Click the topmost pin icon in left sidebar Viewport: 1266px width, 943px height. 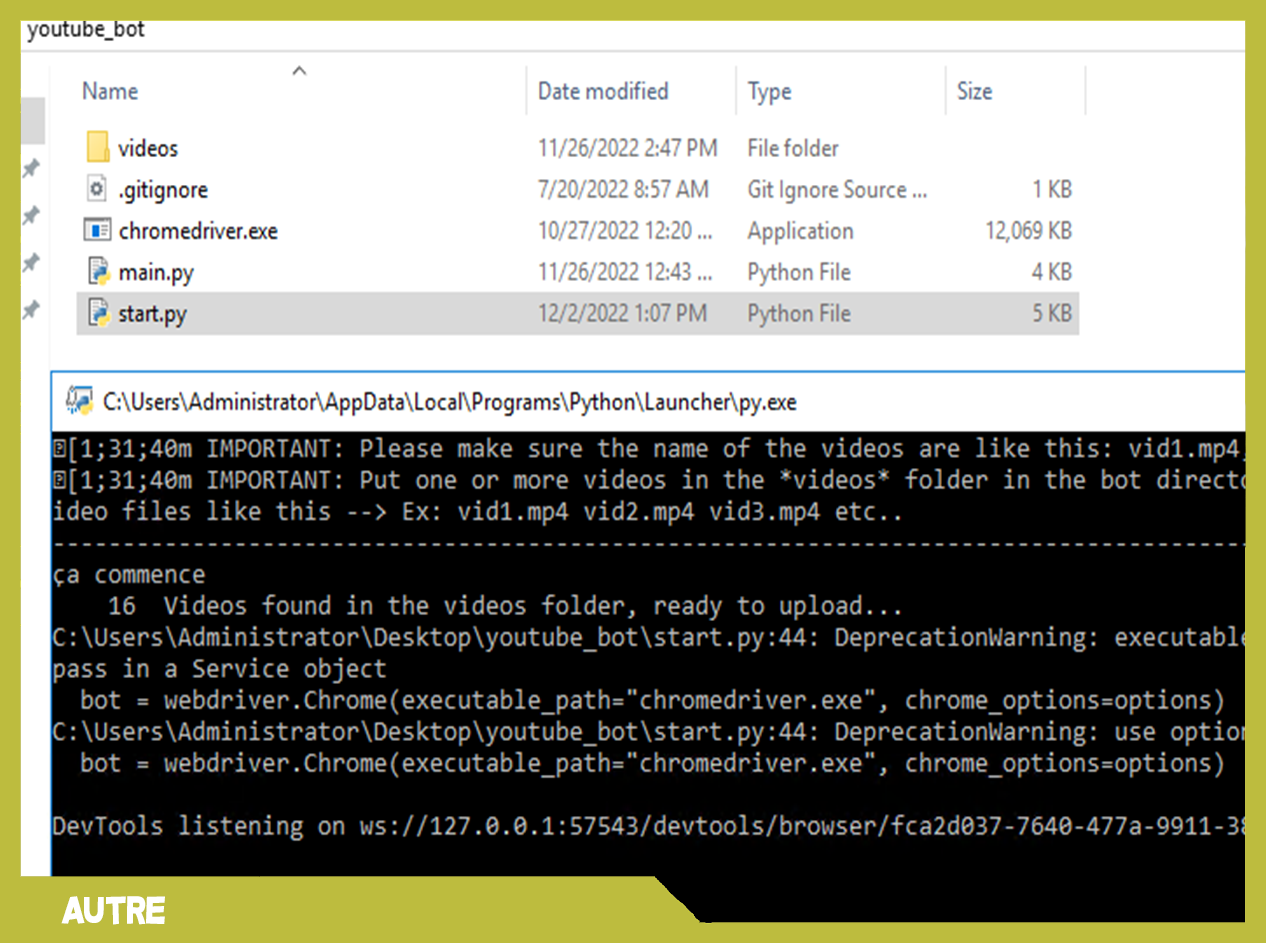click(x=32, y=168)
